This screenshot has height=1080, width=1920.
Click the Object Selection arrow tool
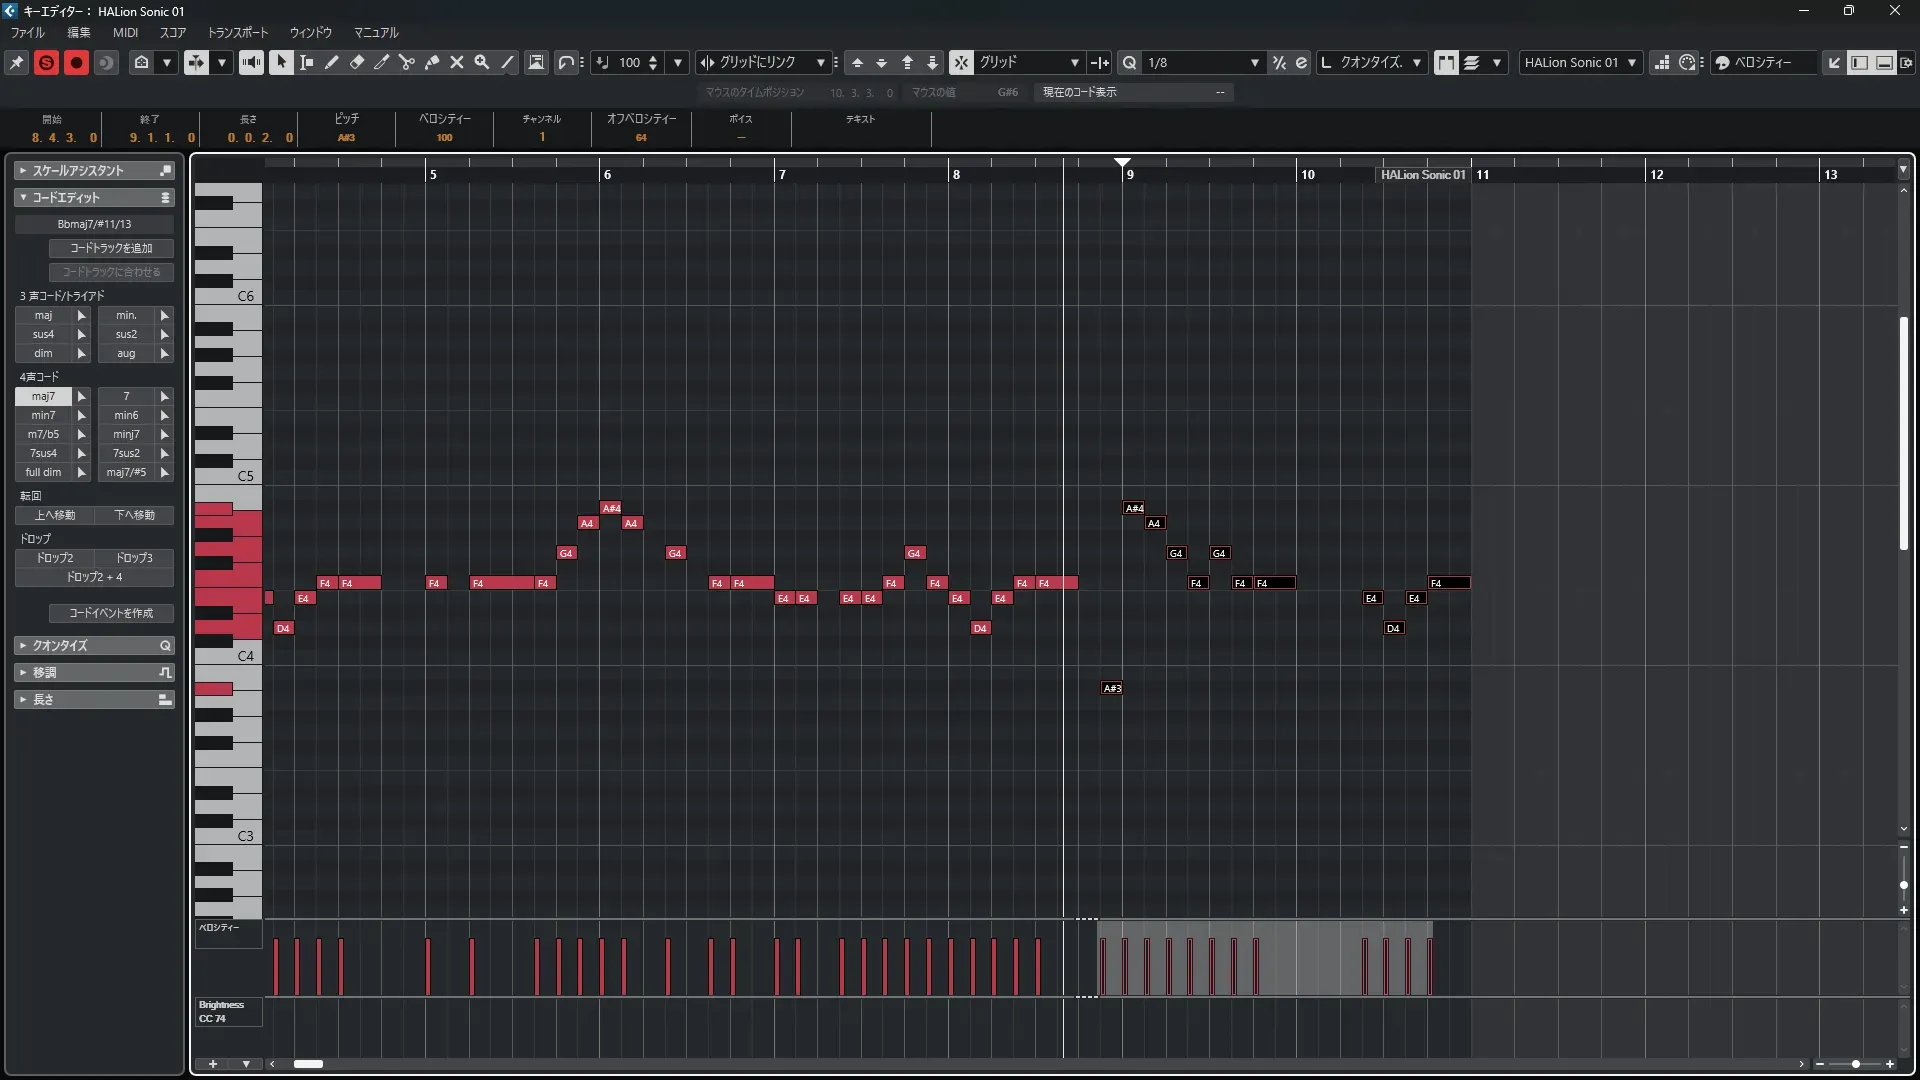(282, 62)
